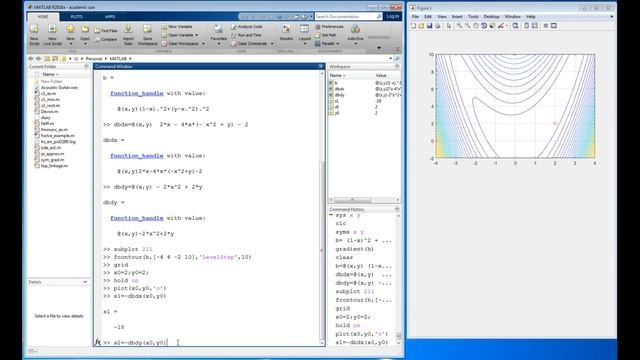
Task: Navigate back using the folder back arrow
Action: point(31,59)
